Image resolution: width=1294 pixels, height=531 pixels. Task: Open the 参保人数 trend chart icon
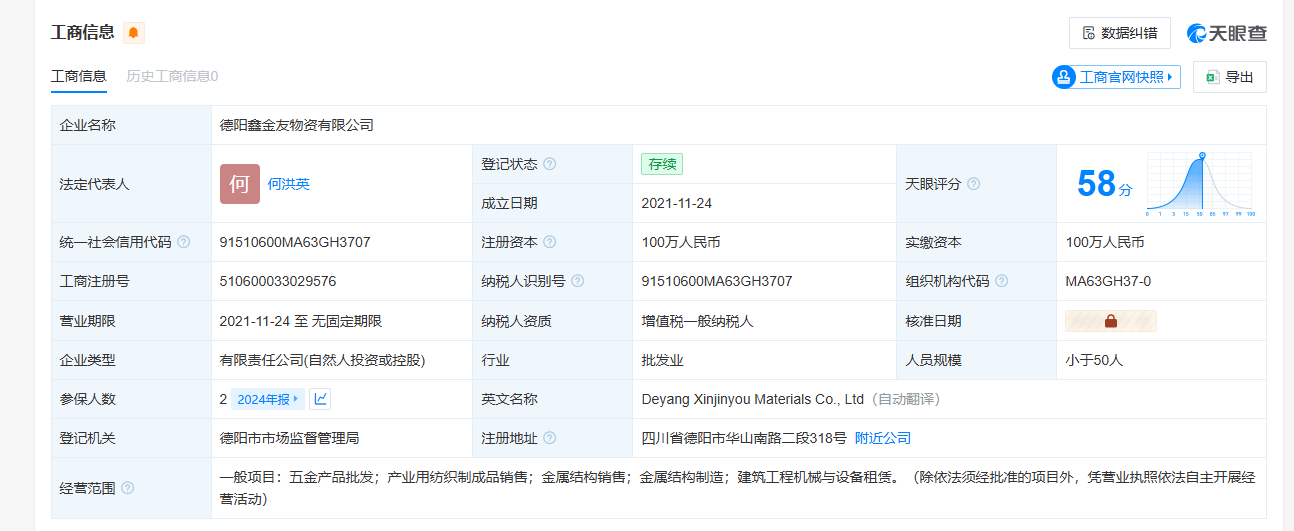tap(320, 399)
